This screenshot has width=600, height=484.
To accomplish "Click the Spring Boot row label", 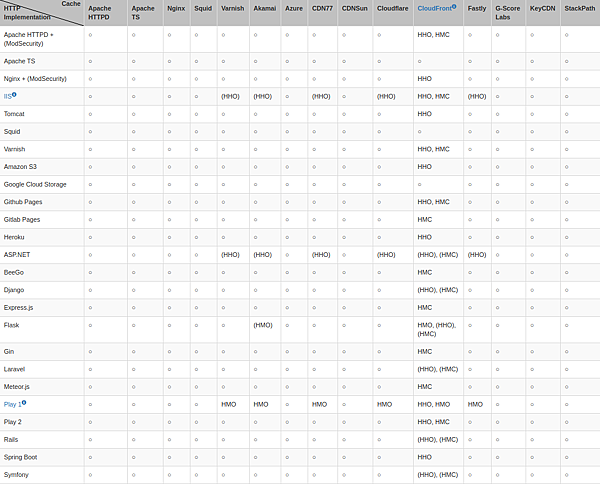I will click(21, 457).
